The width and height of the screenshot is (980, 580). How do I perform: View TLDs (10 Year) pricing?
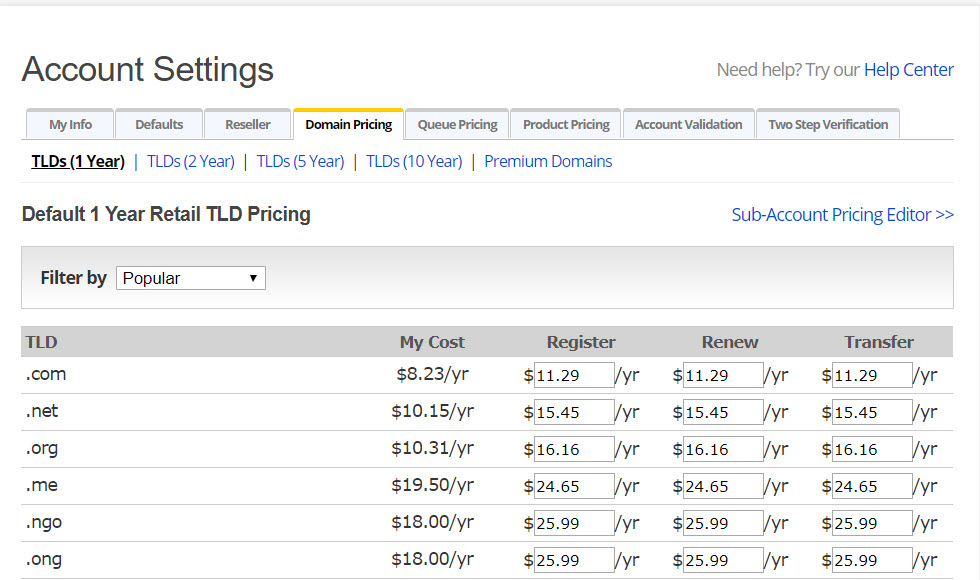tap(414, 161)
